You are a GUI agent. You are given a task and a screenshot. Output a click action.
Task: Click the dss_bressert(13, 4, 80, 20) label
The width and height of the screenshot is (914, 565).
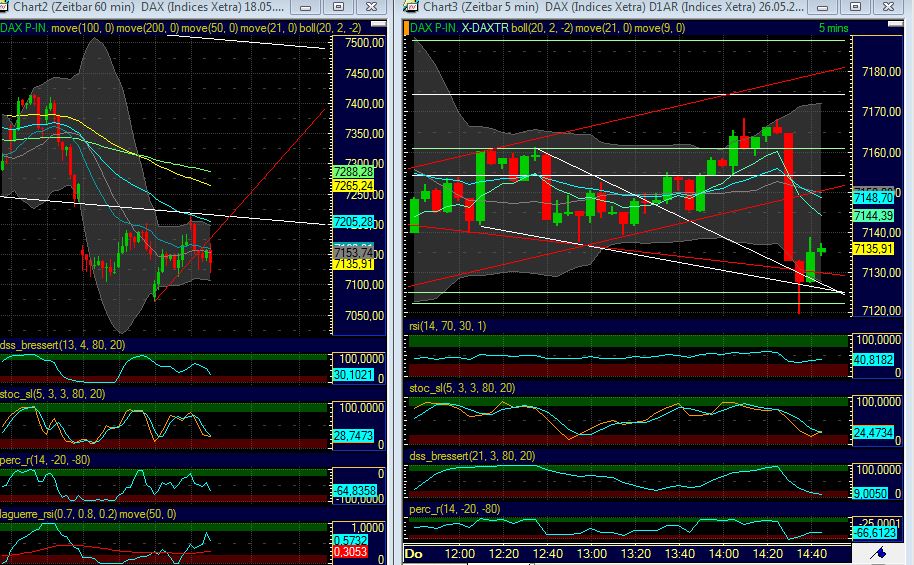pos(62,345)
